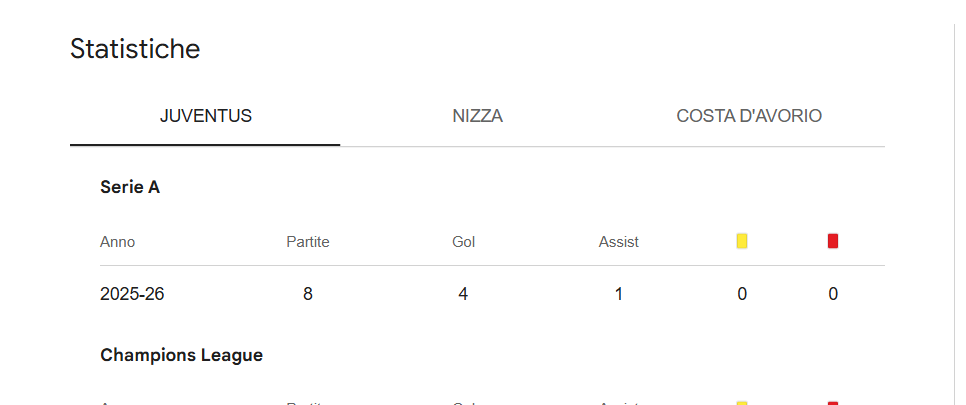The width and height of the screenshot is (966, 405).
Task: Switch to the JUVENTUS tab
Action: (205, 117)
